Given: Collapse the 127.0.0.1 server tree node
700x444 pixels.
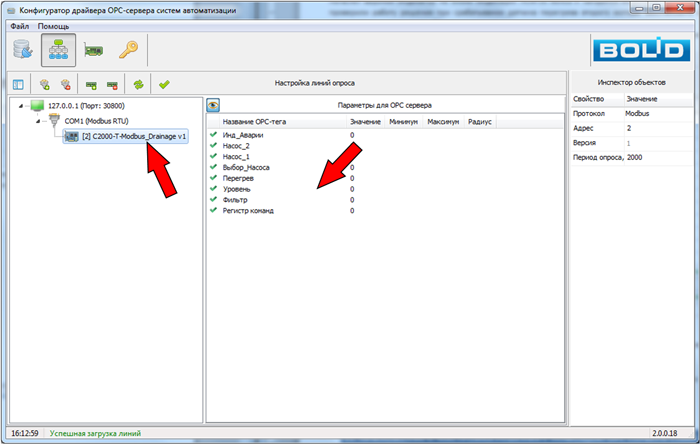Looking at the screenshot, I should tap(22, 106).
